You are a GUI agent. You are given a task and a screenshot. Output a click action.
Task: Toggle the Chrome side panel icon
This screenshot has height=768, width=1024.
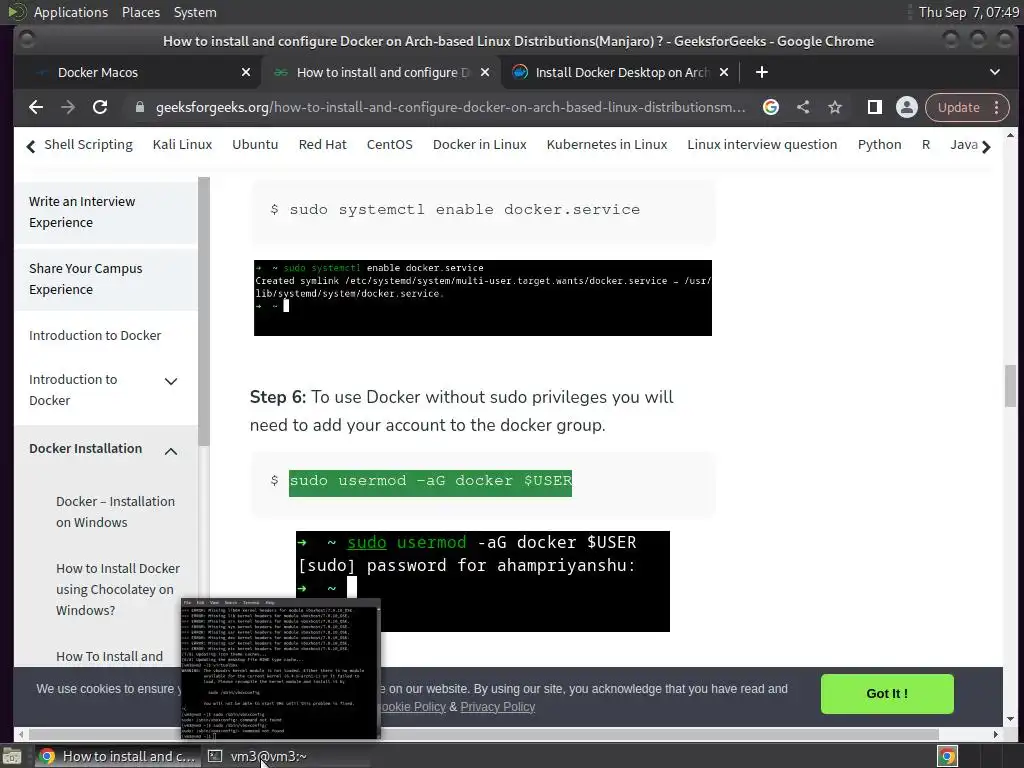[x=874, y=107]
